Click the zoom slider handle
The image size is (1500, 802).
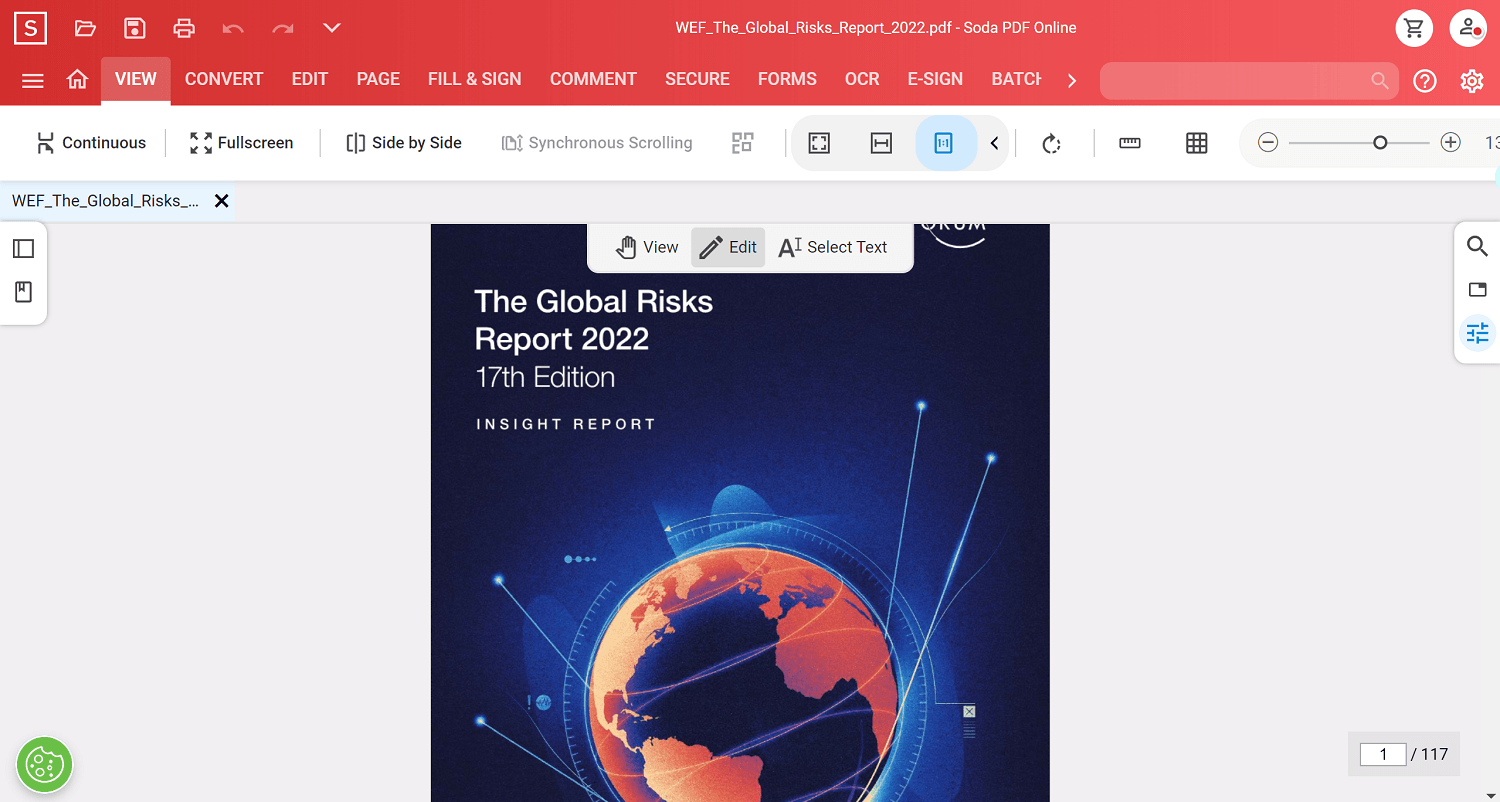(x=1380, y=143)
